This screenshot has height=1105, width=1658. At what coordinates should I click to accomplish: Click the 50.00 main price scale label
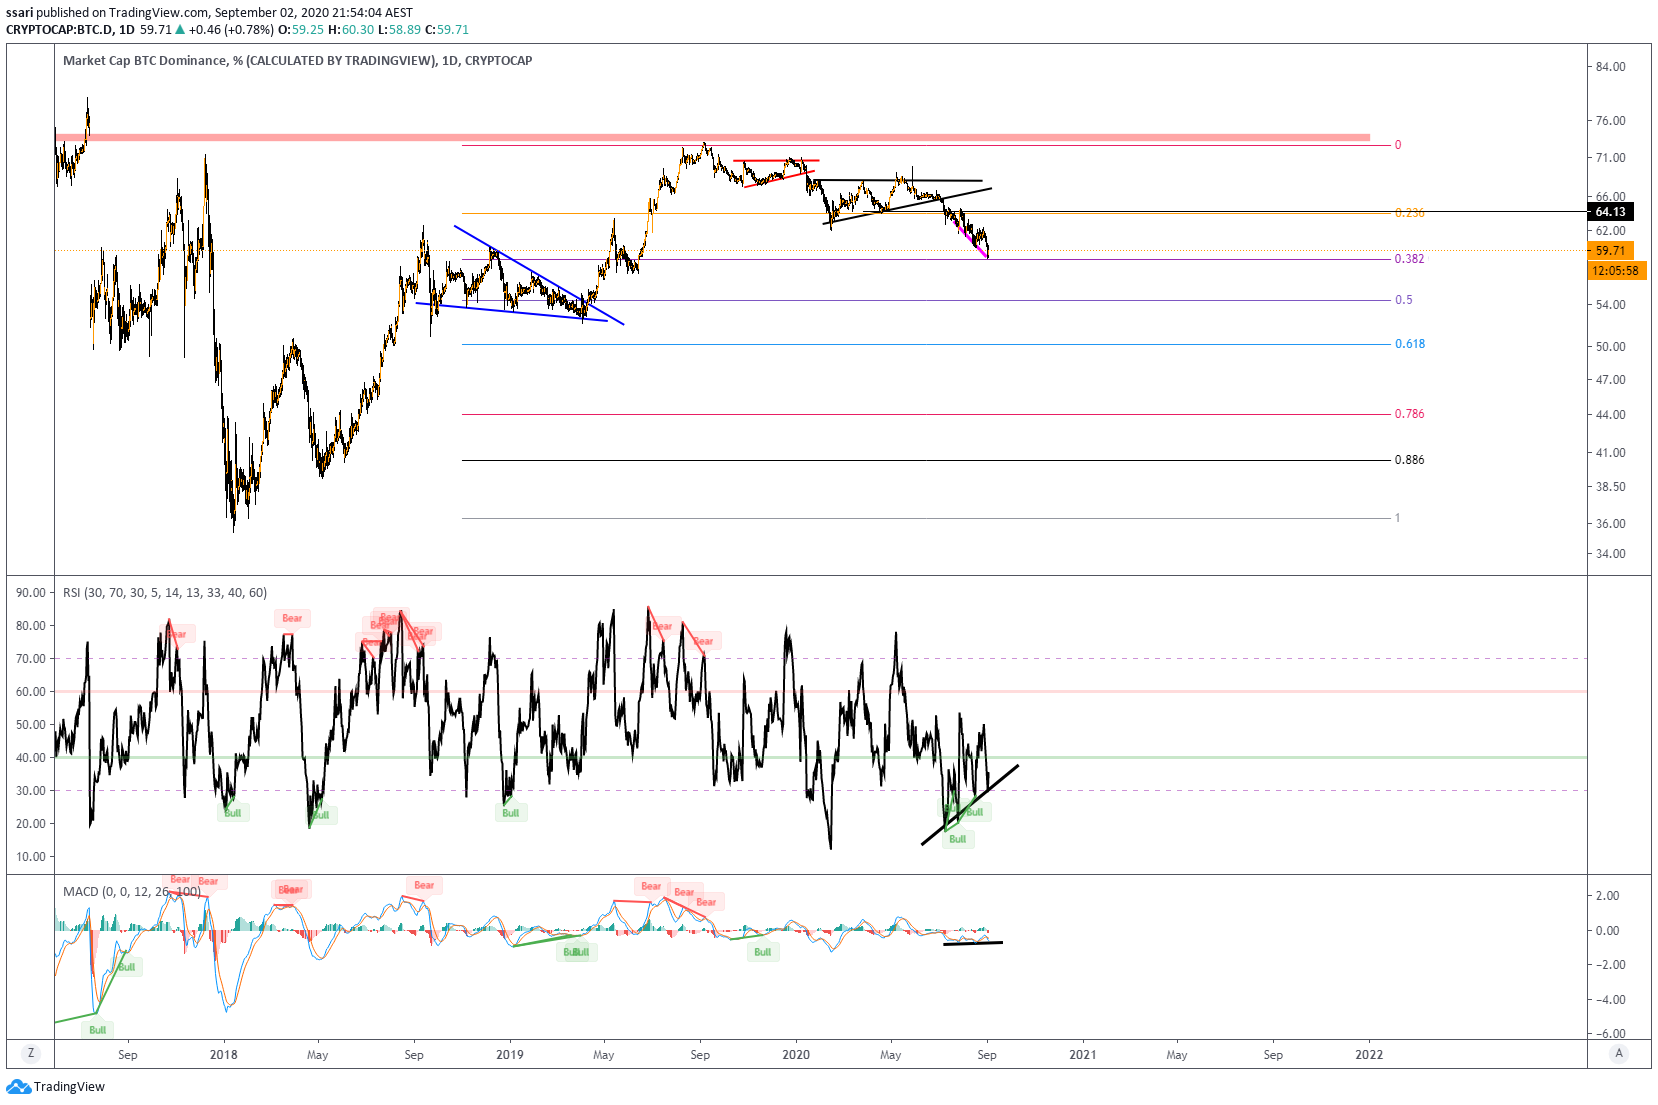coord(1610,347)
